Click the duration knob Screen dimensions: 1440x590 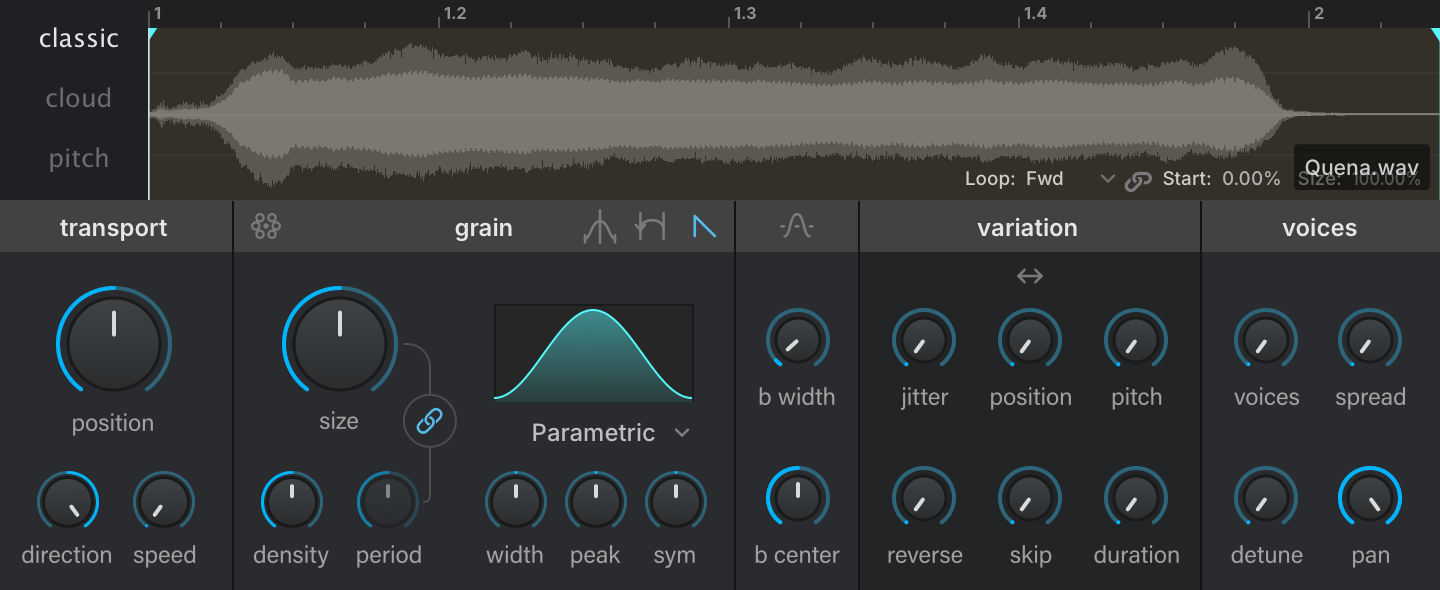(1136, 498)
